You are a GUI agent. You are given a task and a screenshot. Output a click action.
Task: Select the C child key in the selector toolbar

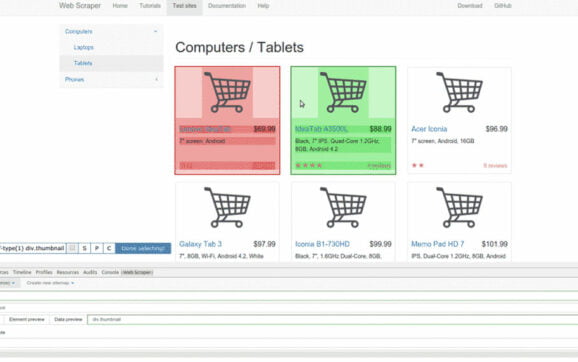109,248
